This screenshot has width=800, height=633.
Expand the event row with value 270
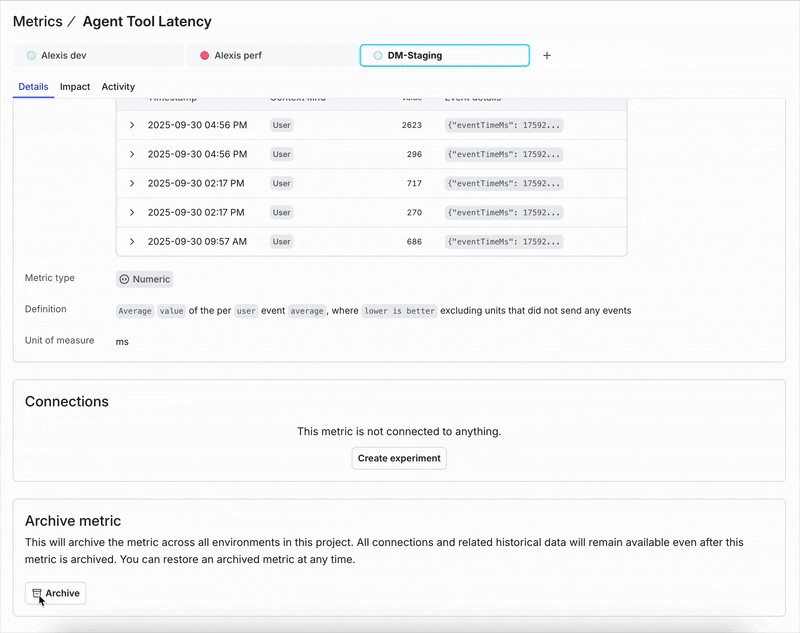132,212
